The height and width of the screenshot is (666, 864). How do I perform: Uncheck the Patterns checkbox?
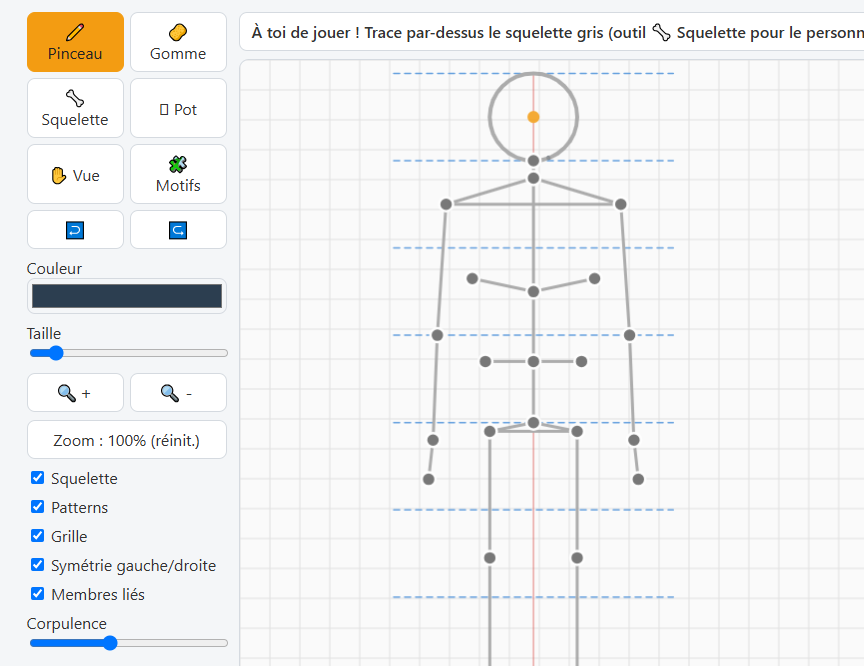pos(37,507)
